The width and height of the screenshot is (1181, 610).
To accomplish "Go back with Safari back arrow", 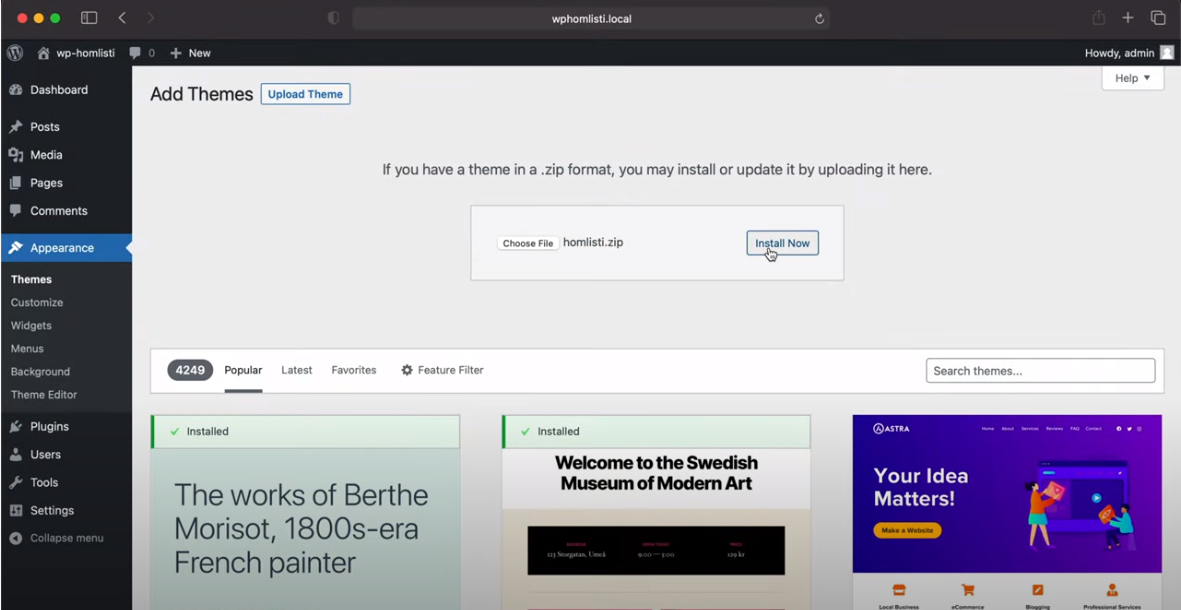I will [x=122, y=17].
